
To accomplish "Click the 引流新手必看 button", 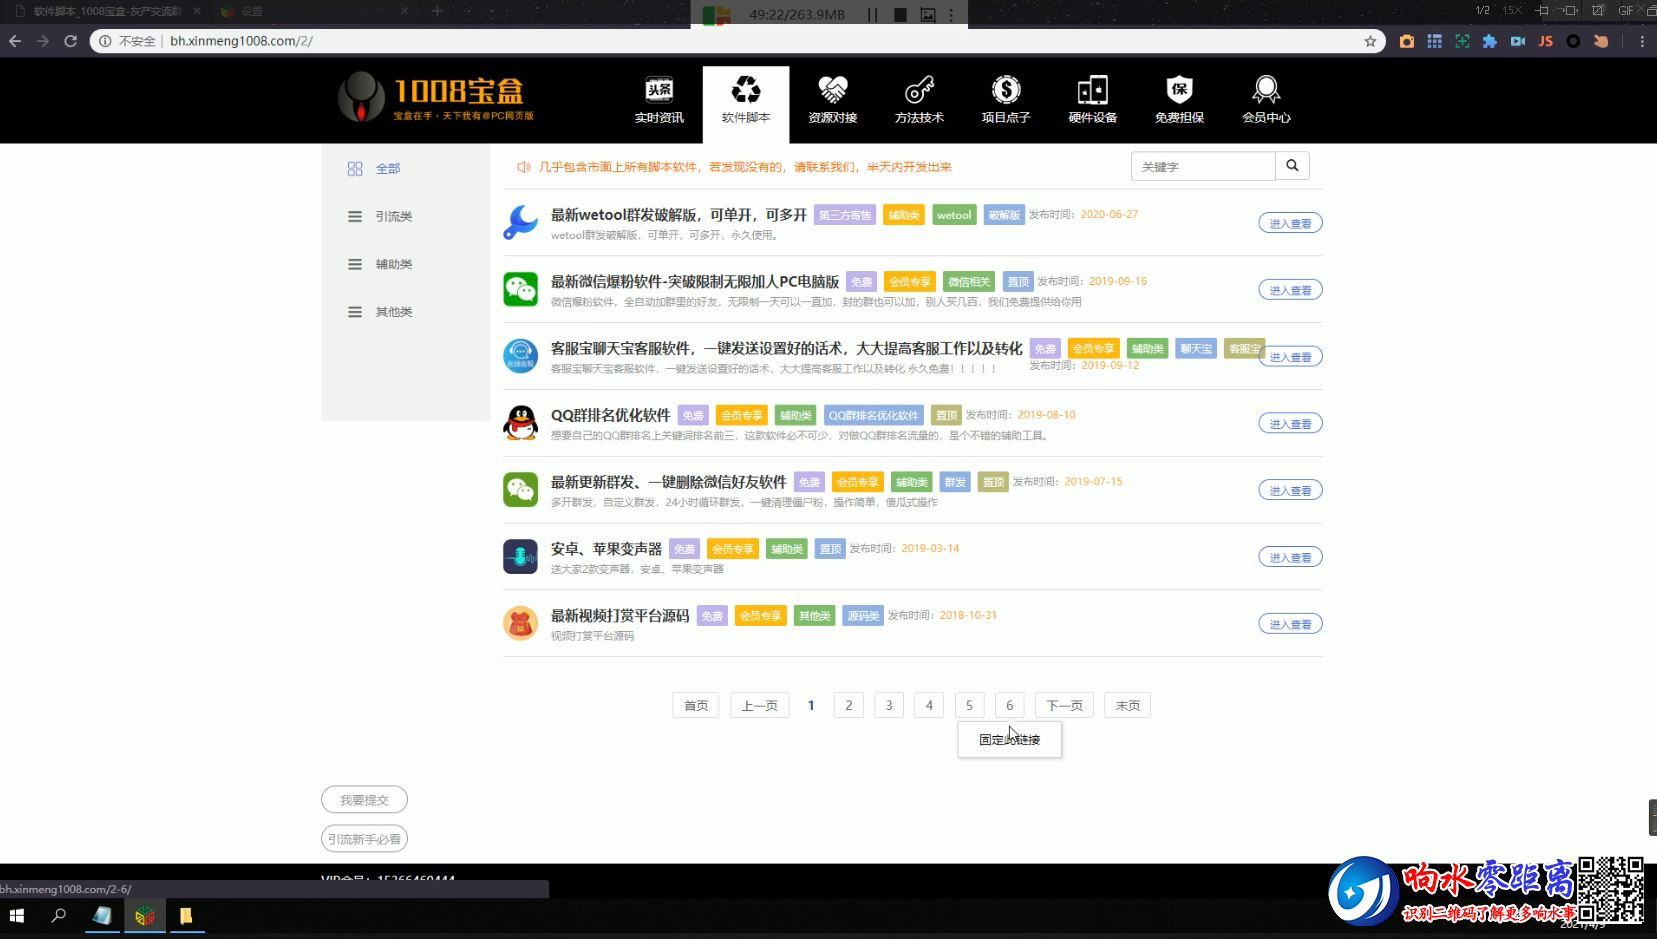I will (364, 839).
